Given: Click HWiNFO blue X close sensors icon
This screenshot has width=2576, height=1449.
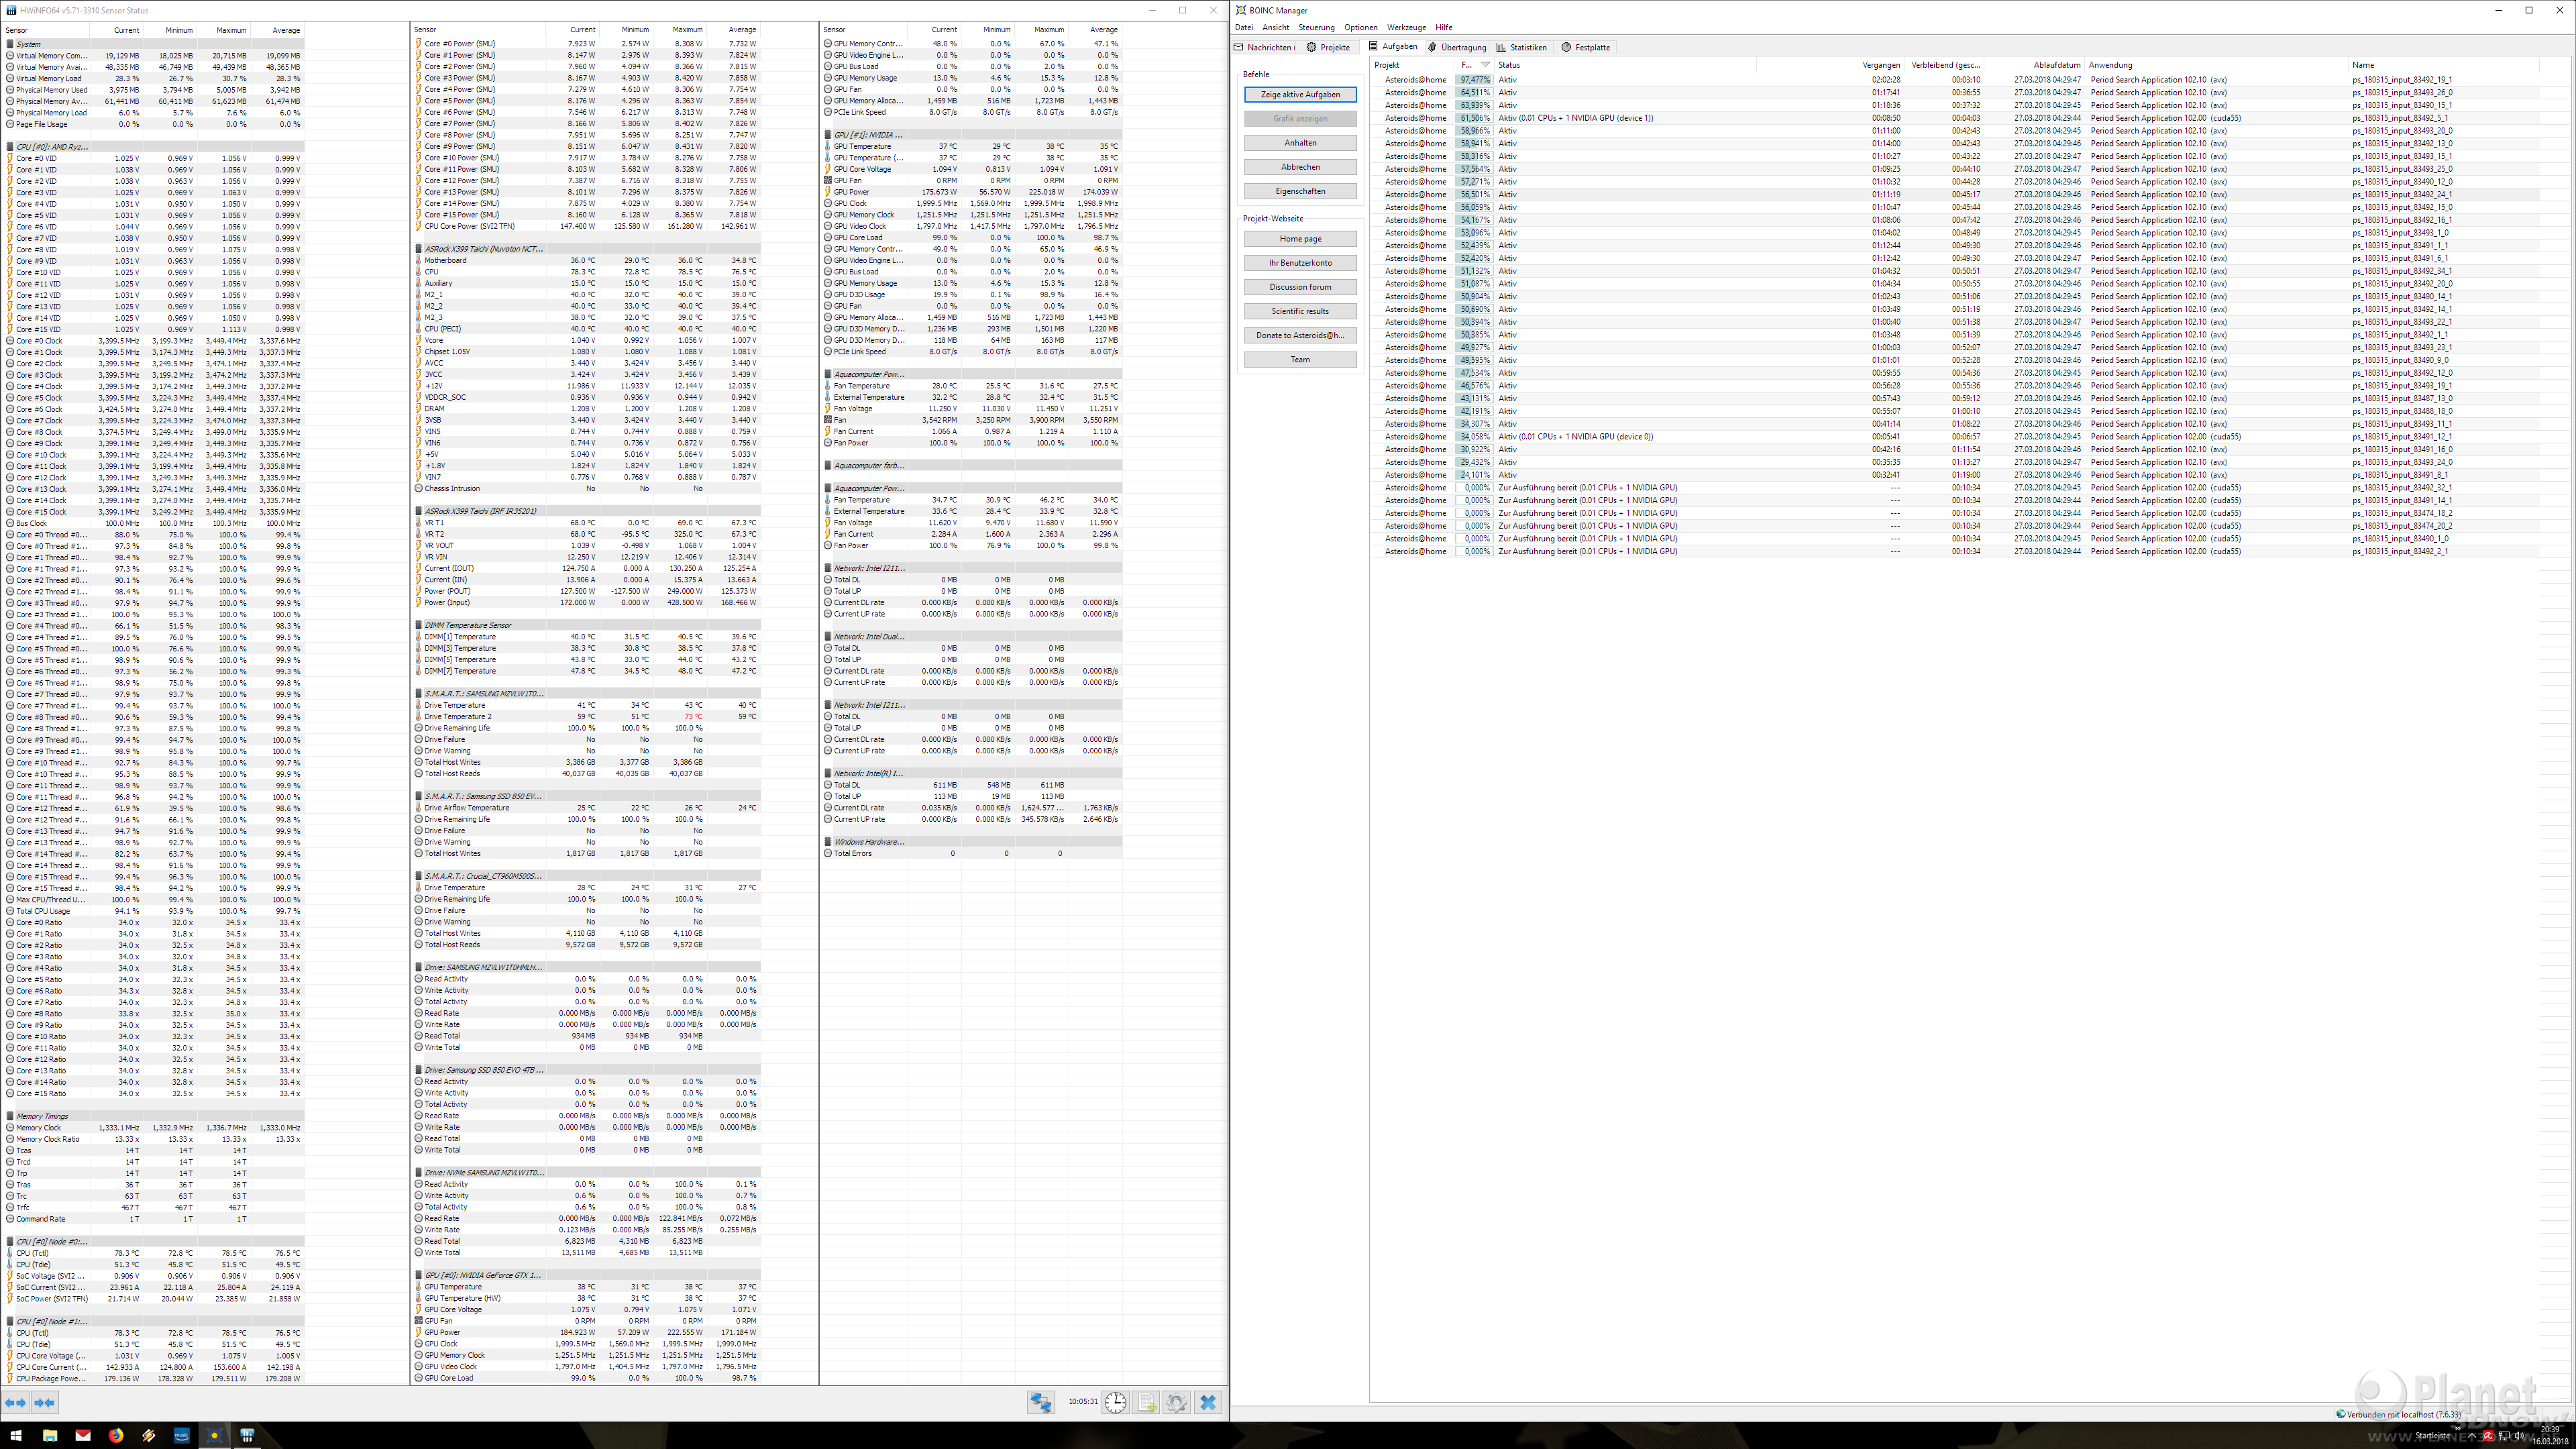Looking at the screenshot, I should (x=1208, y=1402).
